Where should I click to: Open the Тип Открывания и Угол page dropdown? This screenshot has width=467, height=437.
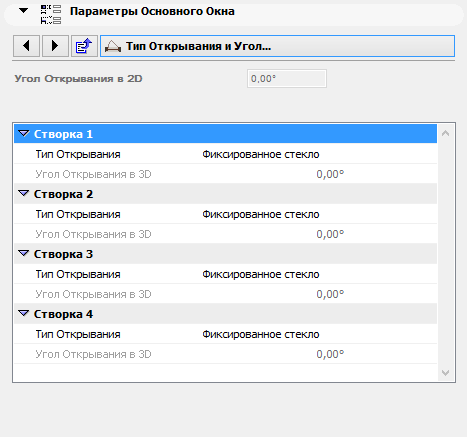click(277, 46)
